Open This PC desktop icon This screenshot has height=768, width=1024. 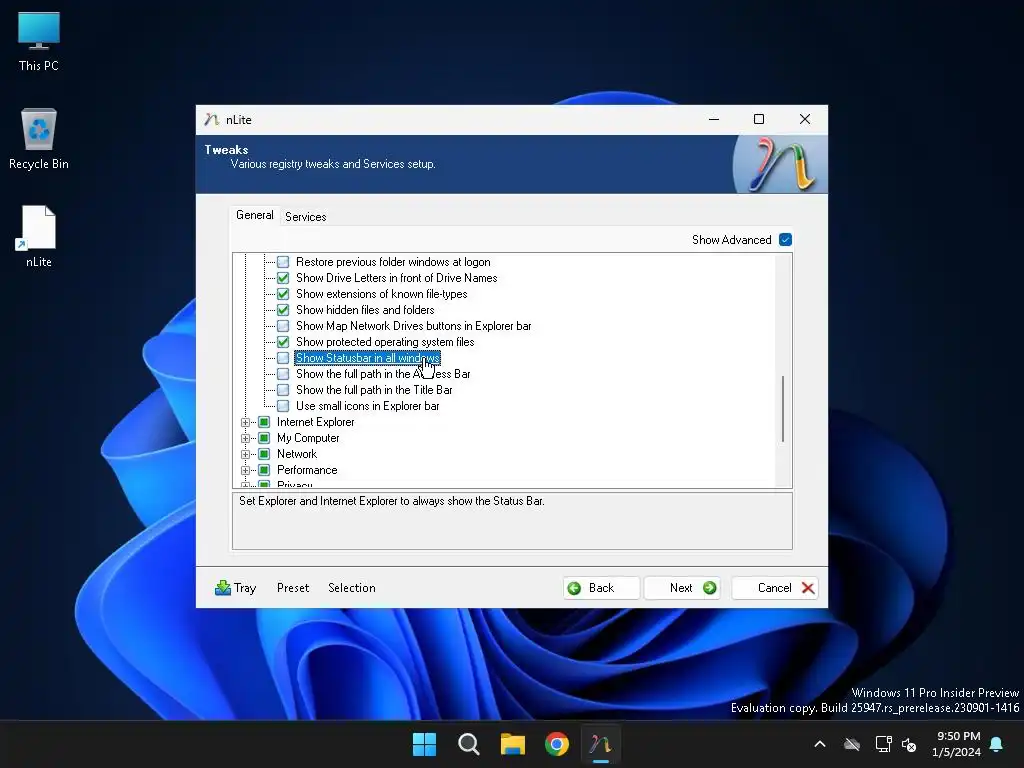(39, 40)
